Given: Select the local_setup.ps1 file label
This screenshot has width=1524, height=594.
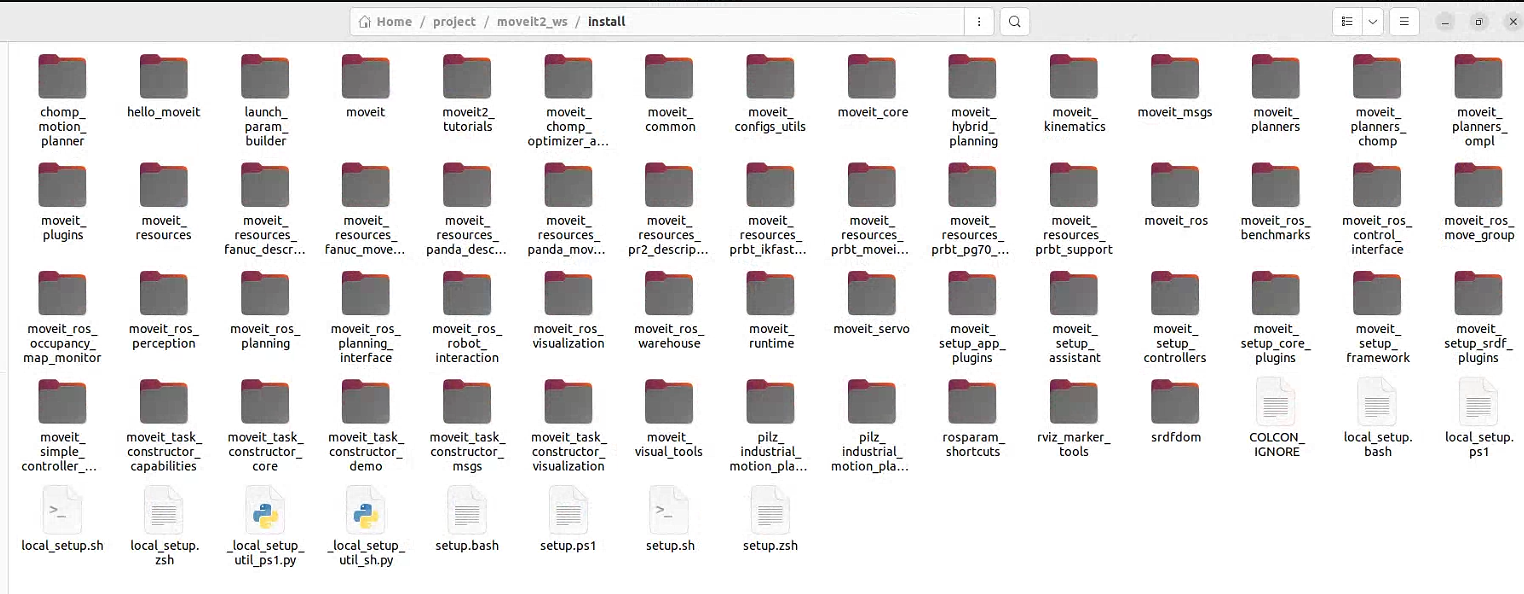Looking at the screenshot, I should [x=1479, y=443].
